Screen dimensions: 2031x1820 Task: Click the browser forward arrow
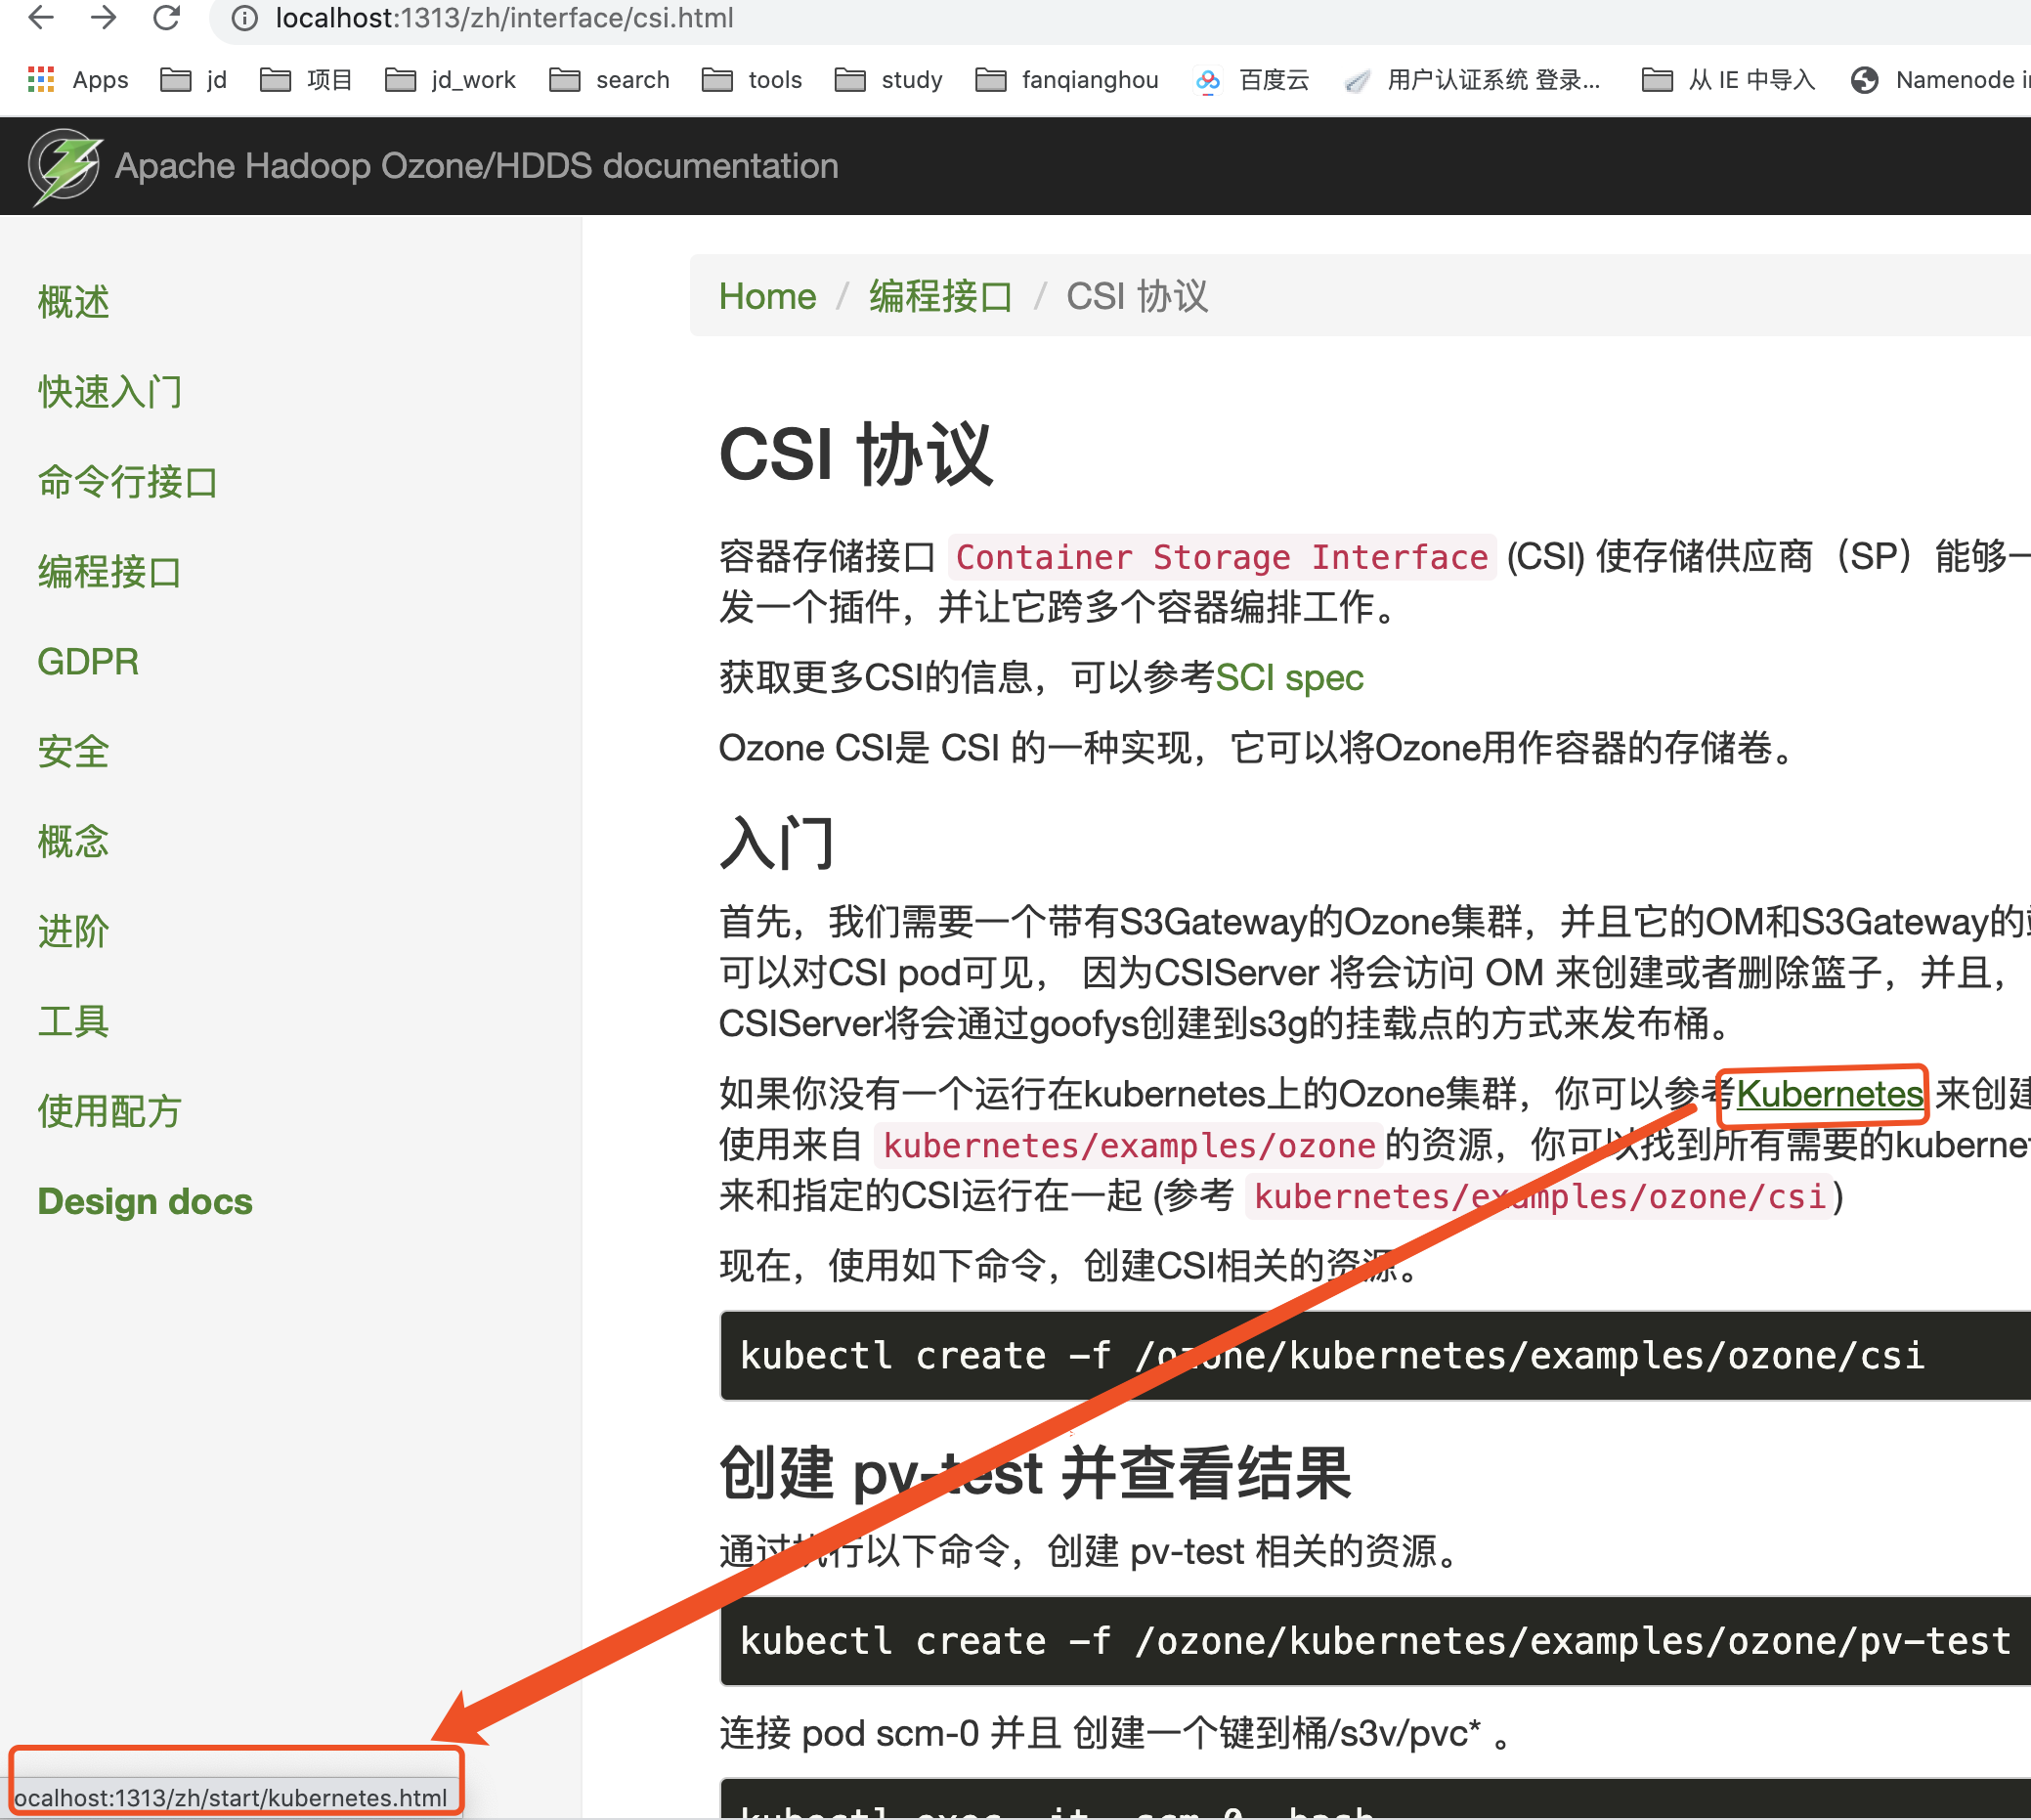(103, 17)
